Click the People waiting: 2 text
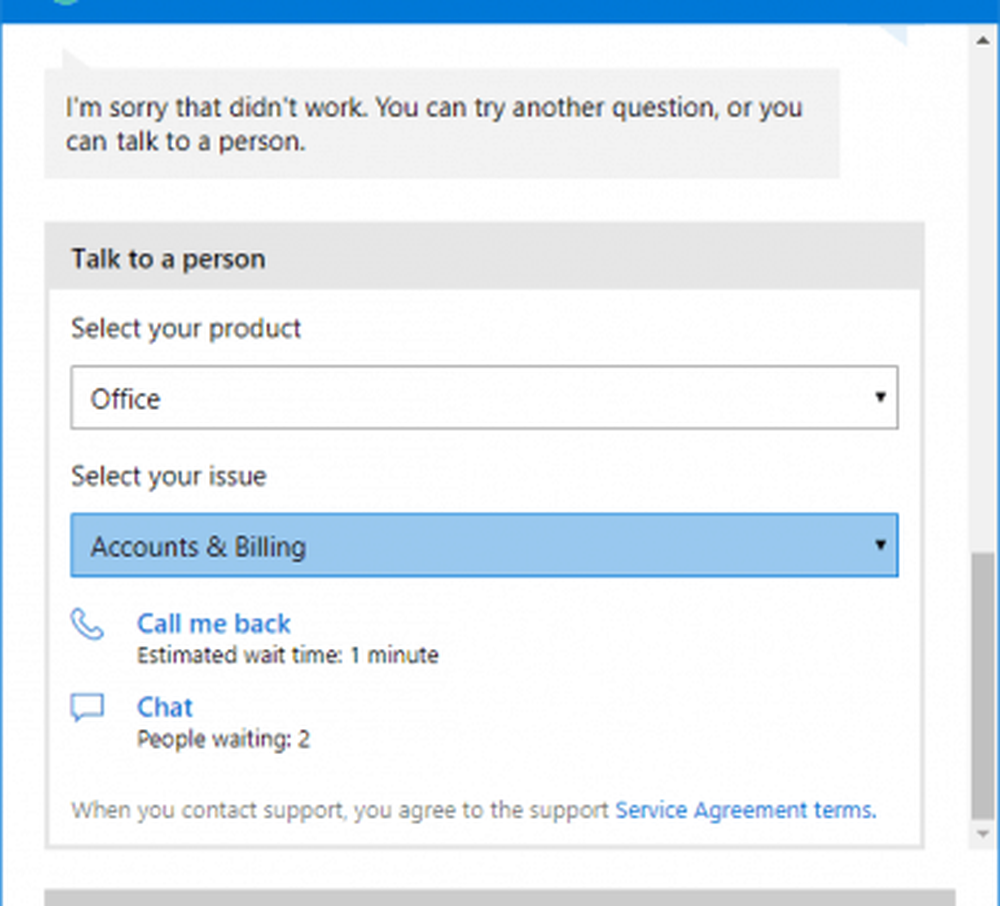 tap(223, 740)
